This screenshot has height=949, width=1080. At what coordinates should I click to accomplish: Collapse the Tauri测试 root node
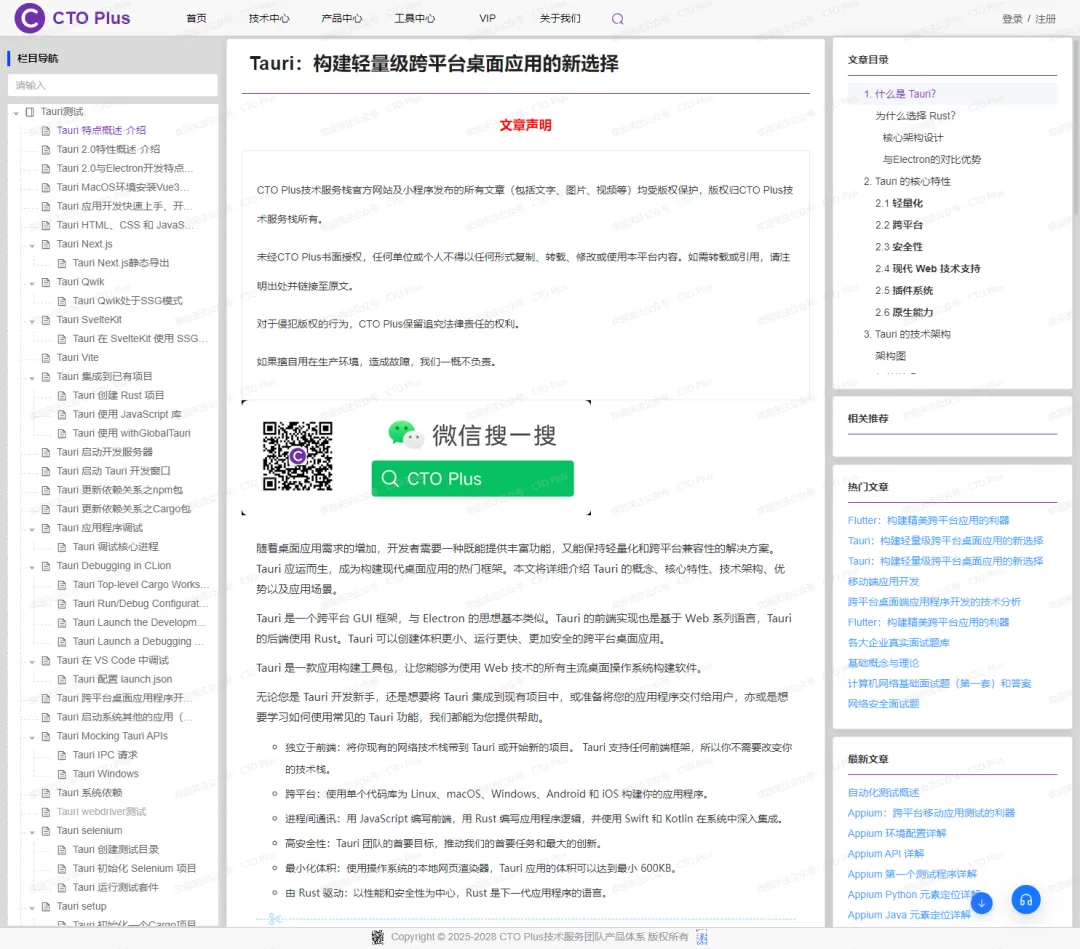pos(16,112)
